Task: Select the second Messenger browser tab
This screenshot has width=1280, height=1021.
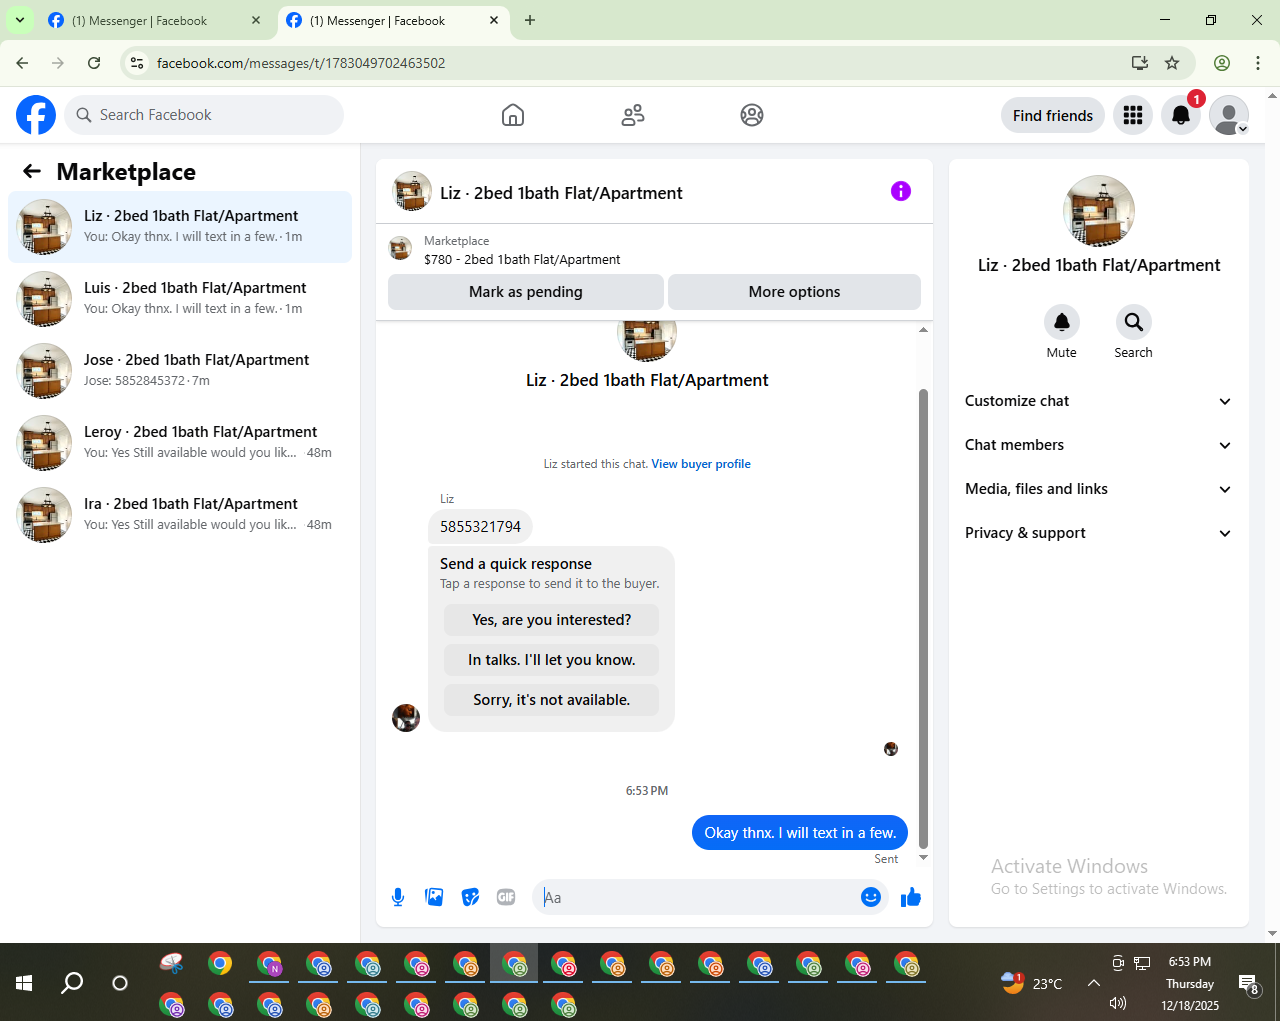Action: pyautogui.click(x=393, y=20)
